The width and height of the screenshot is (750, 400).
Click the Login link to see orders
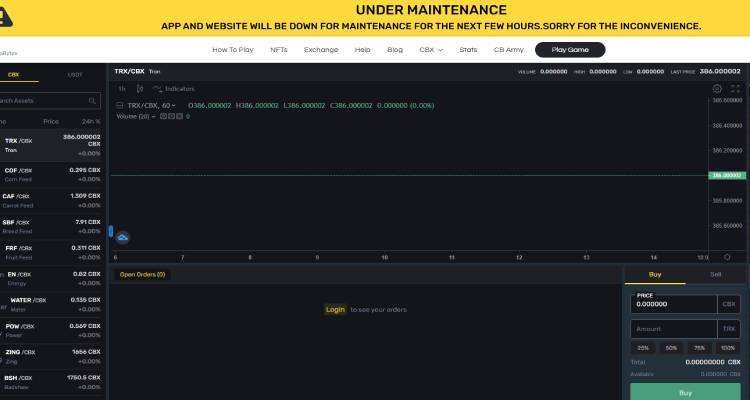335,310
